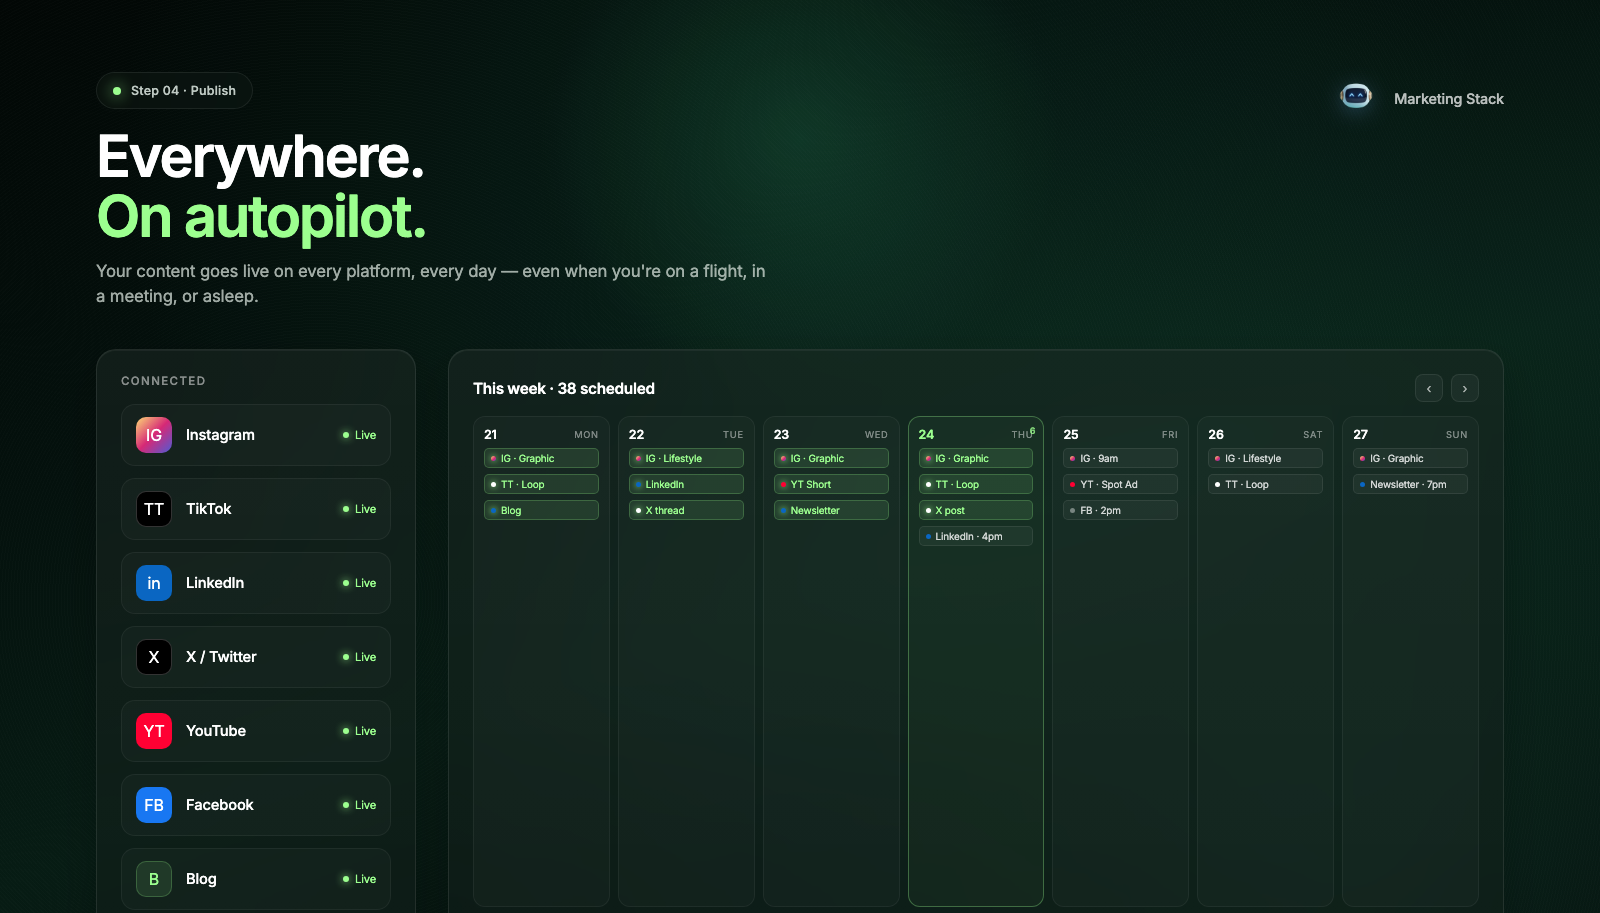Open Wednesday's Newsletter entry
1600x913 pixels.
click(x=831, y=510)
